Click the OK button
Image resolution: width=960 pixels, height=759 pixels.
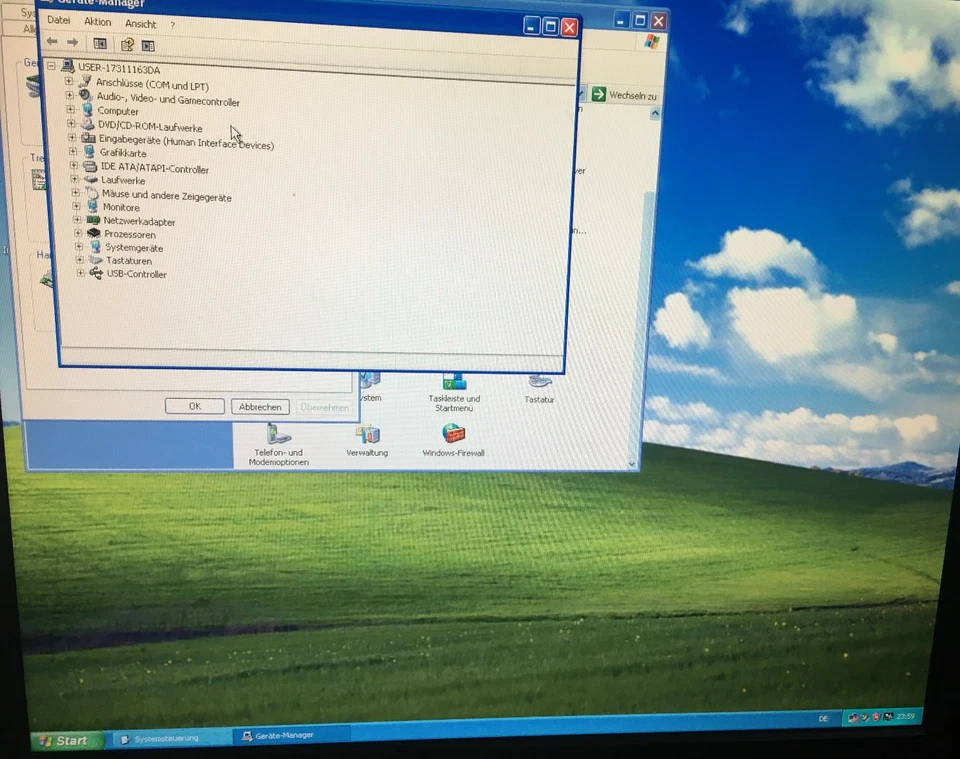click(194, 406)
